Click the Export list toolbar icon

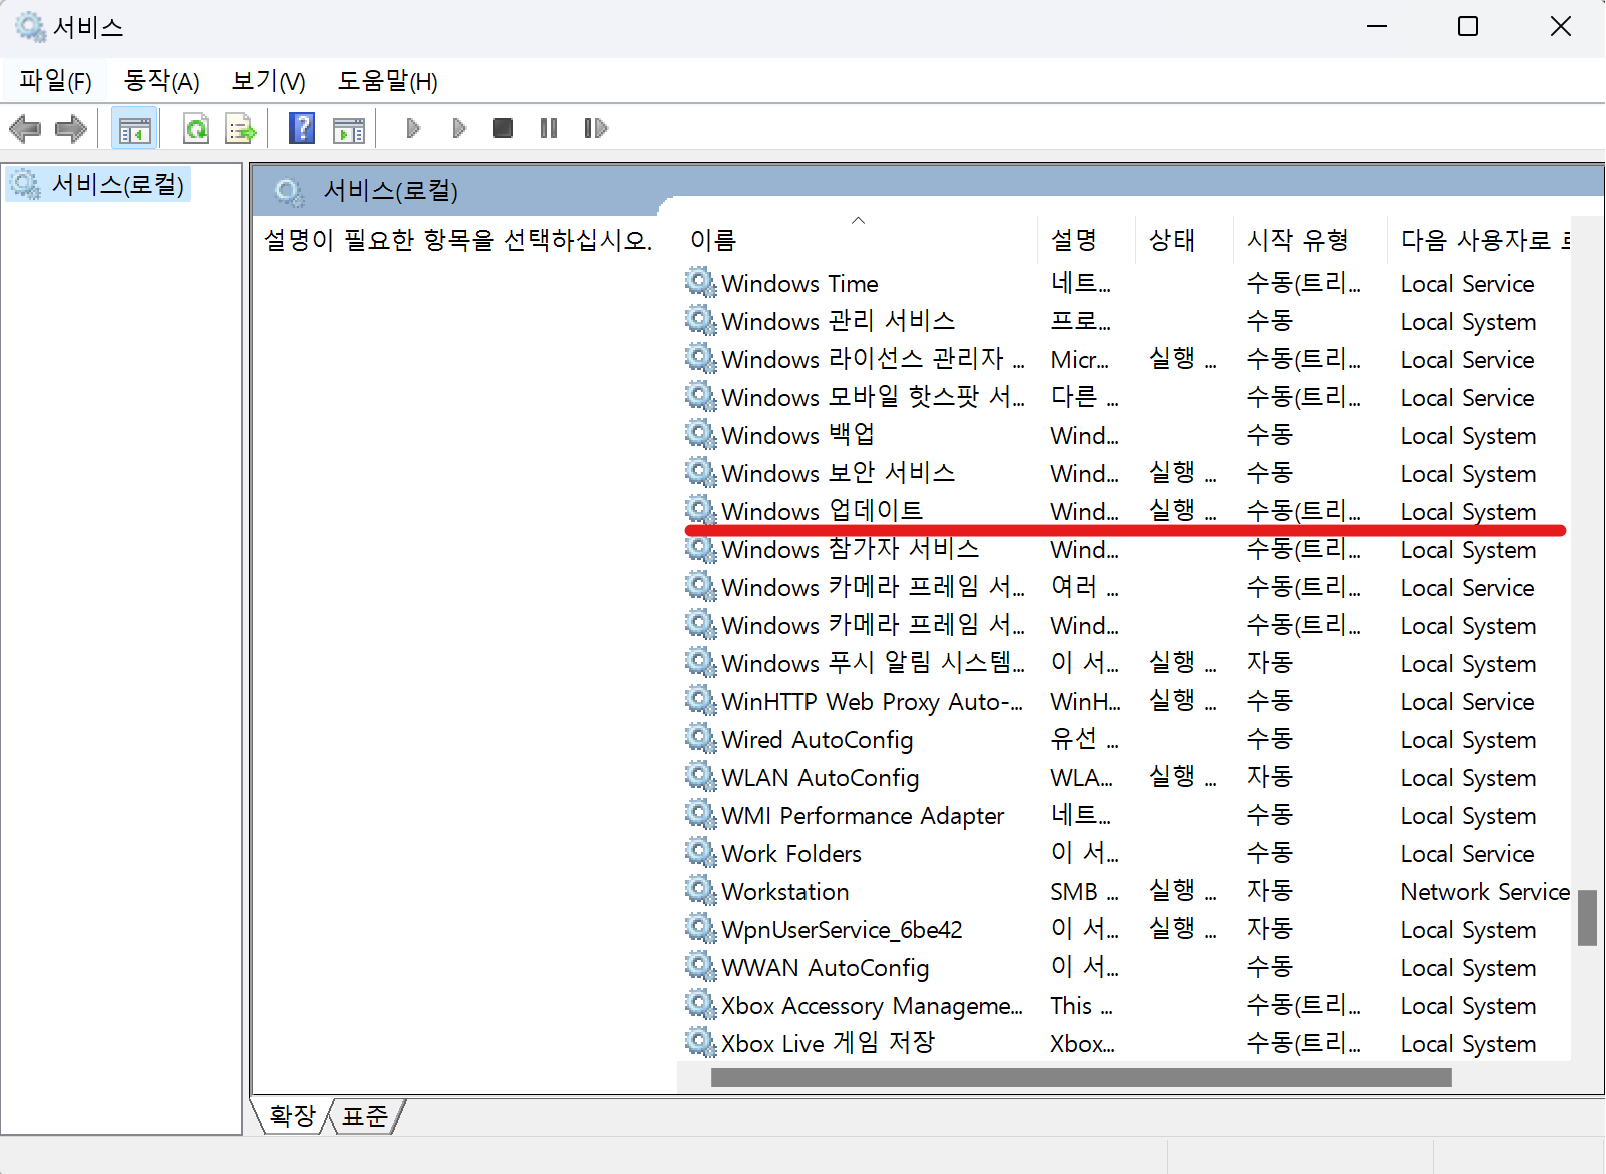[241, 129]
